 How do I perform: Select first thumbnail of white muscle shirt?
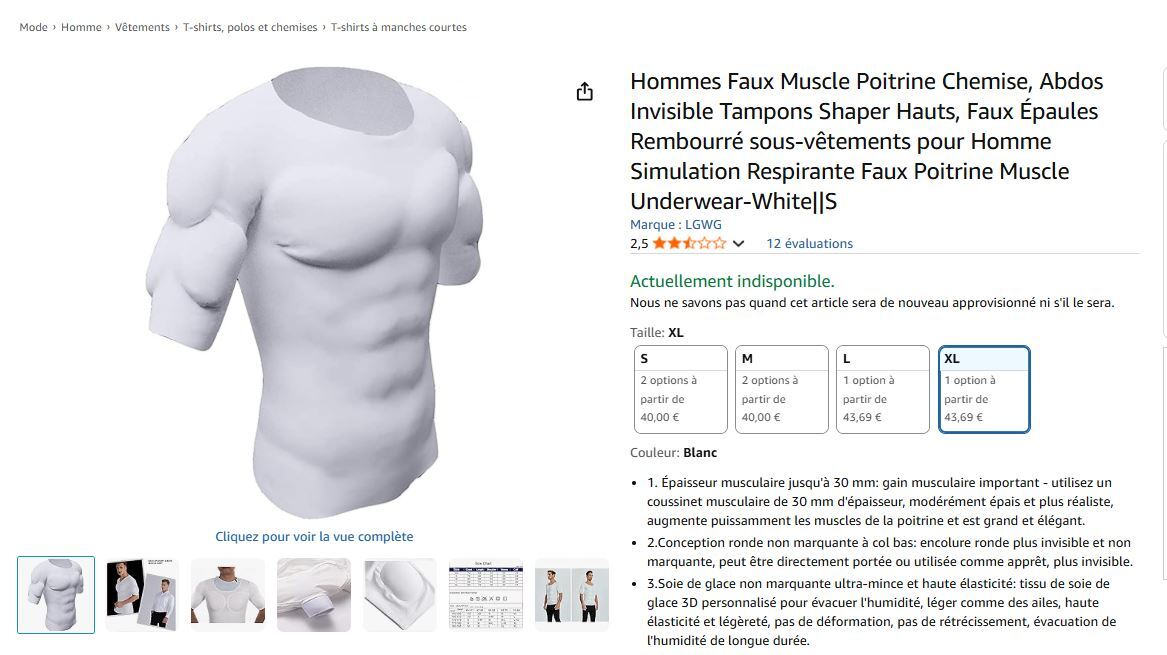(x=56, y=595)
